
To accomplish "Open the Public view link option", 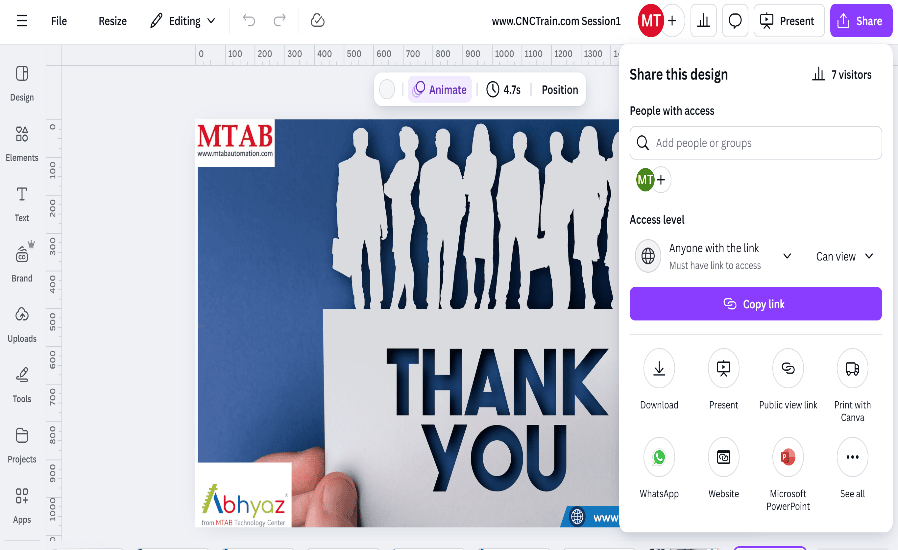I will [x=788, y=369].
